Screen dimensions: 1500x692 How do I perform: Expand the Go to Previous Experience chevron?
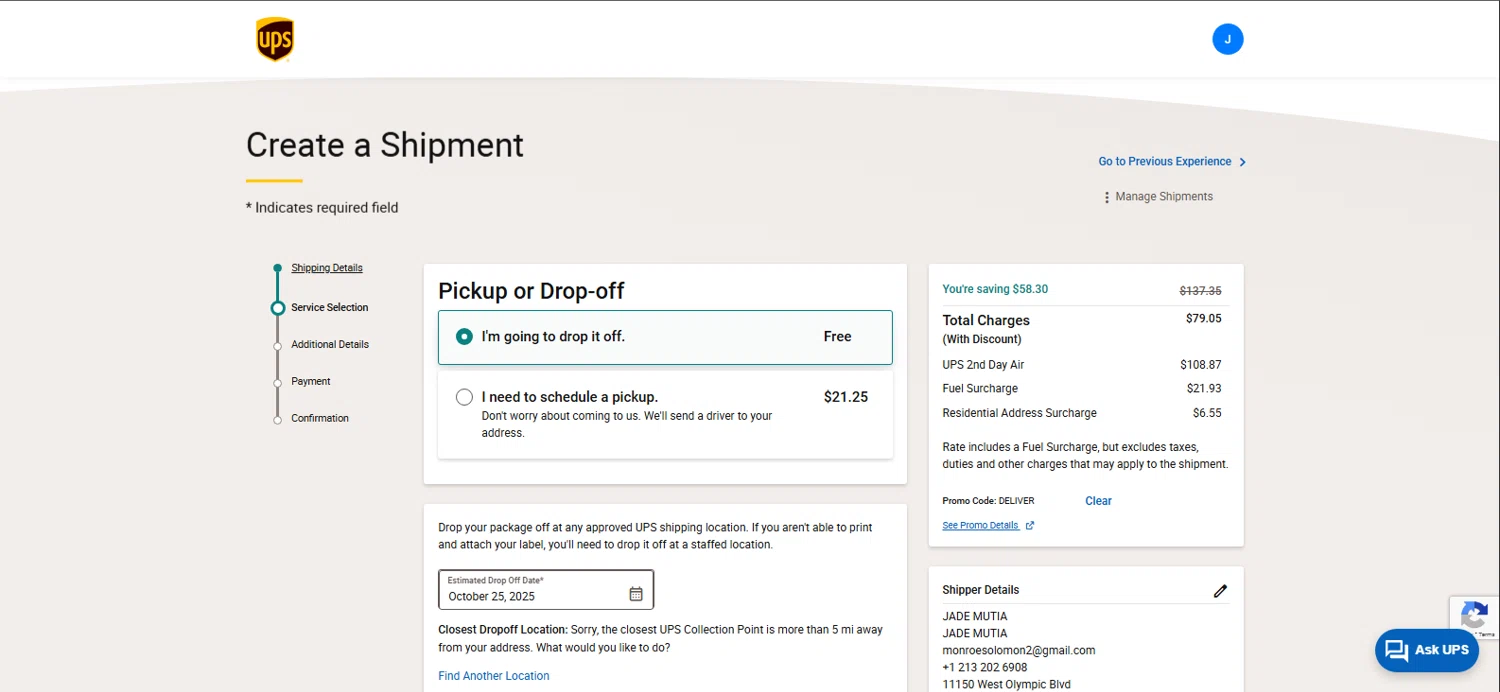[1242, 162]
